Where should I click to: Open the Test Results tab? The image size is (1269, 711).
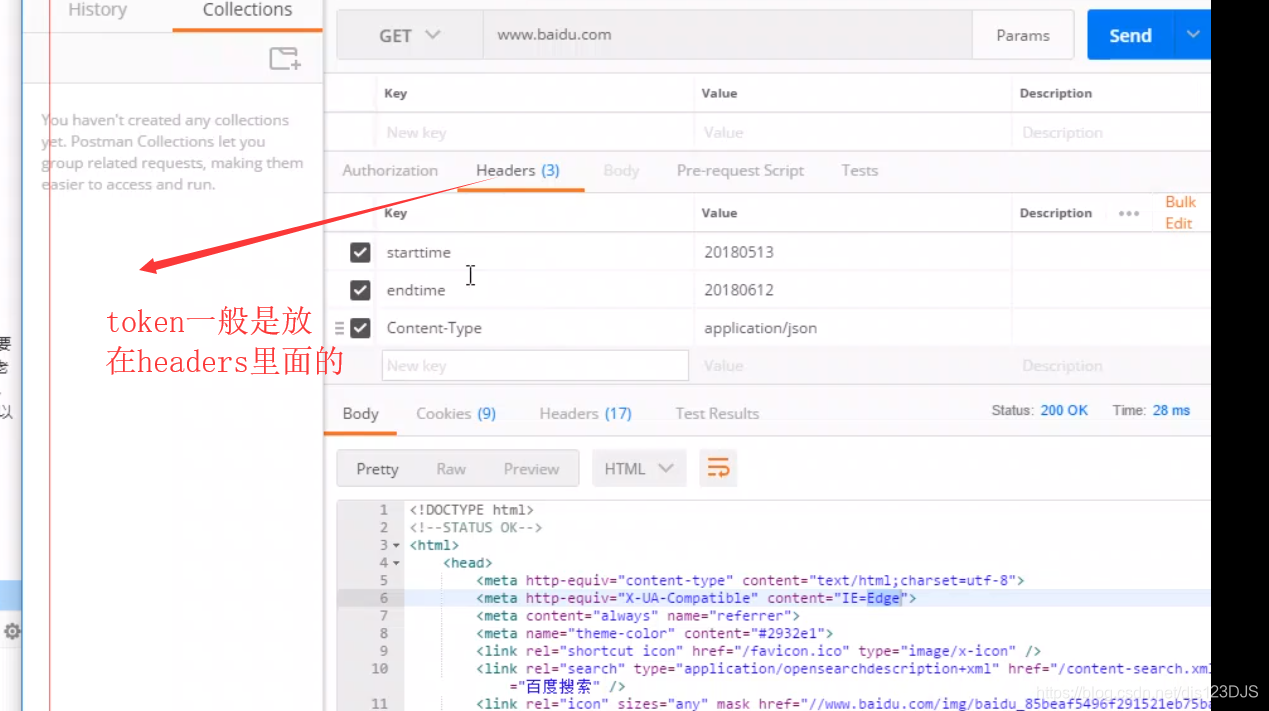click(717, 413)
